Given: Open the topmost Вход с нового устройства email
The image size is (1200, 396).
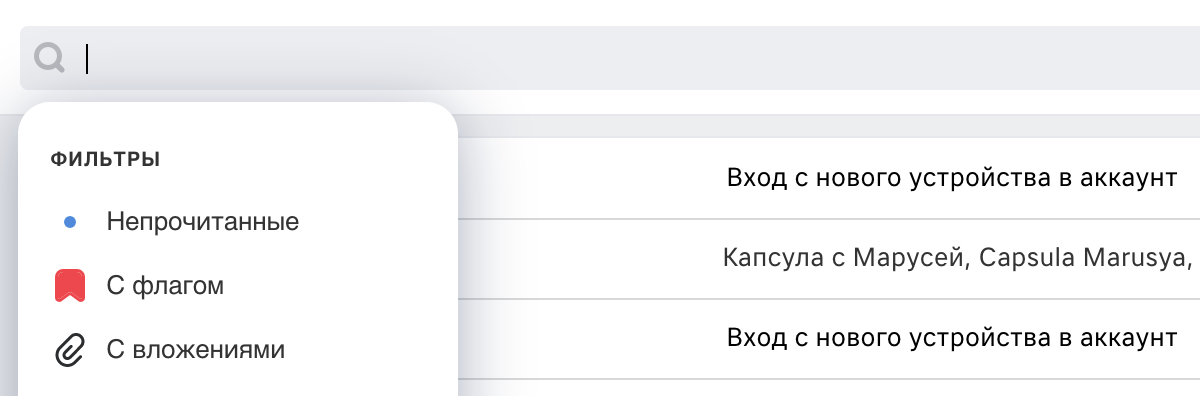Looking at the screenshot, I should tap(829, 179).
